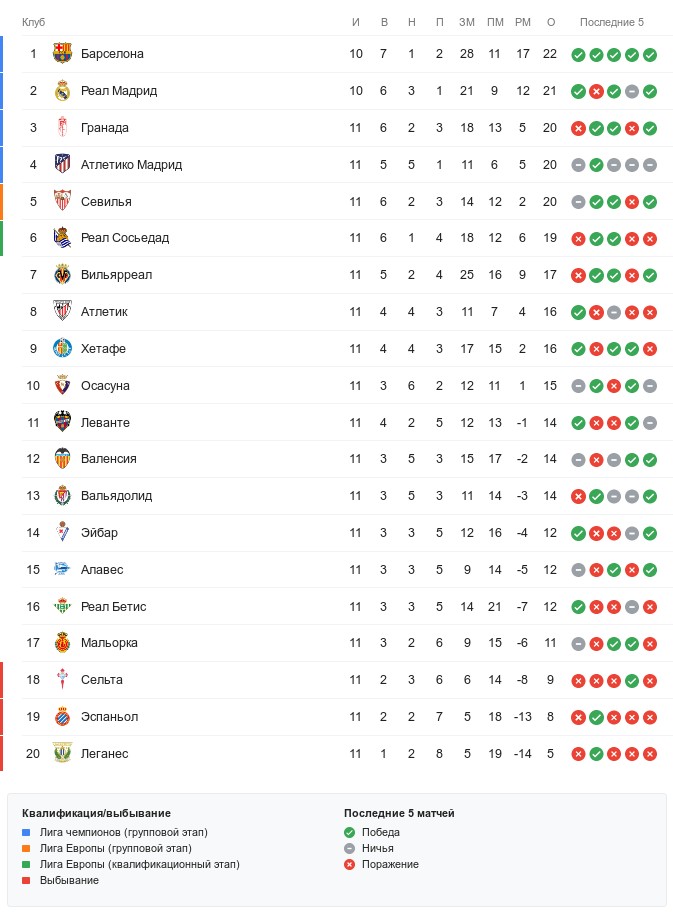
Task: Click Leganés' first of last five results
Action: (x=578, y=754)
